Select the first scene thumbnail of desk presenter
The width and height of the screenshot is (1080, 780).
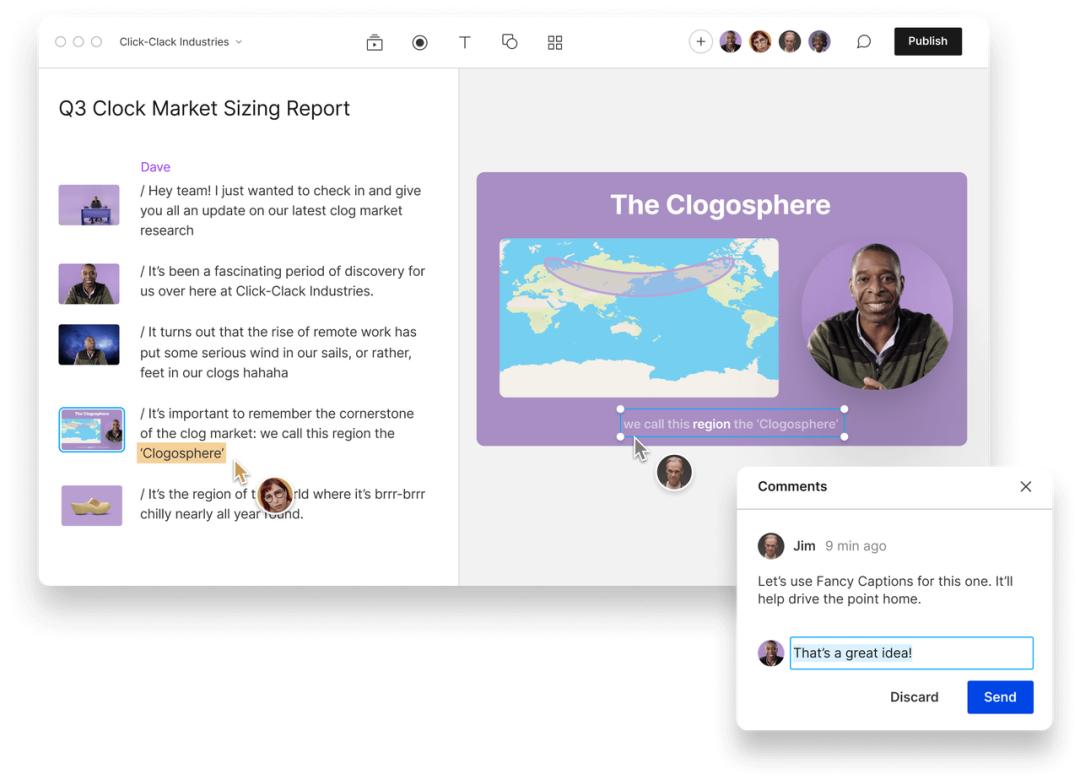89,205
